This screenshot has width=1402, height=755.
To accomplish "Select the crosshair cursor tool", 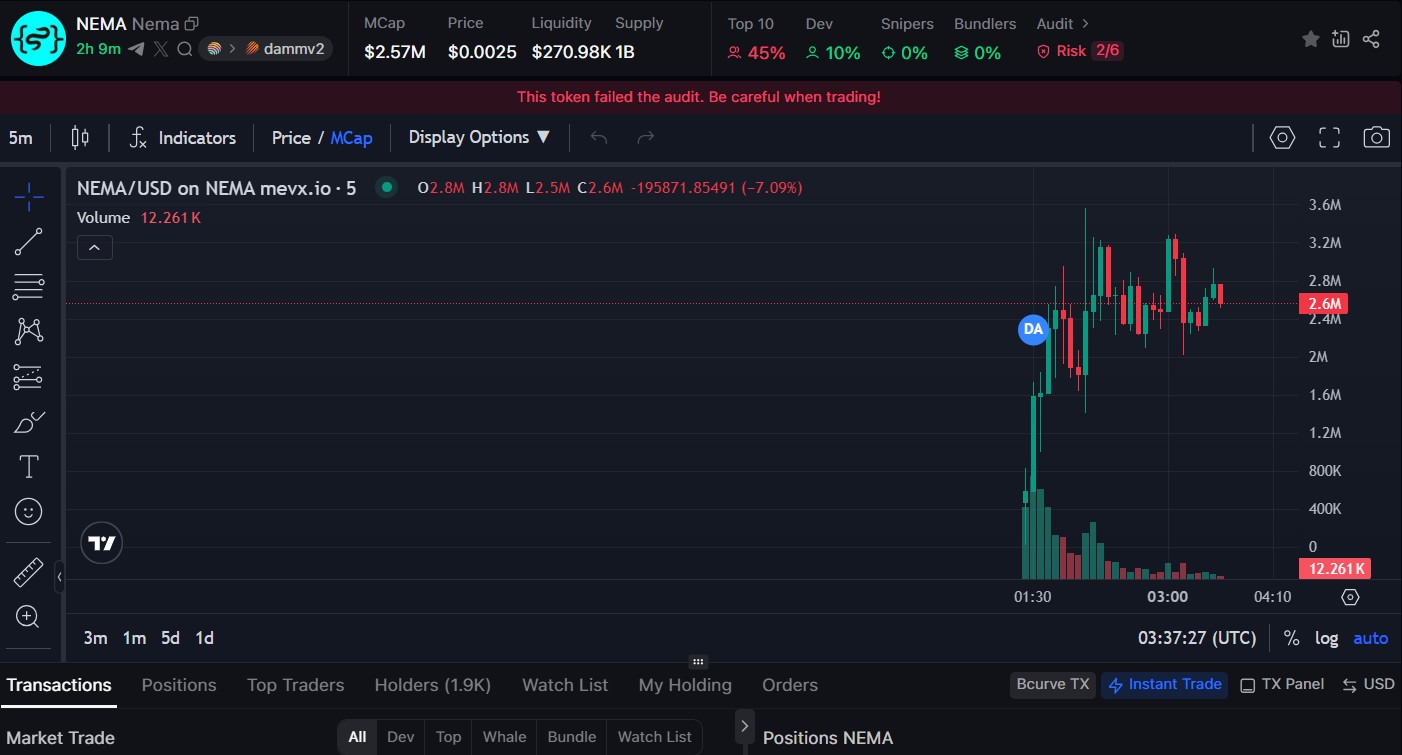I will click(29, 196).
